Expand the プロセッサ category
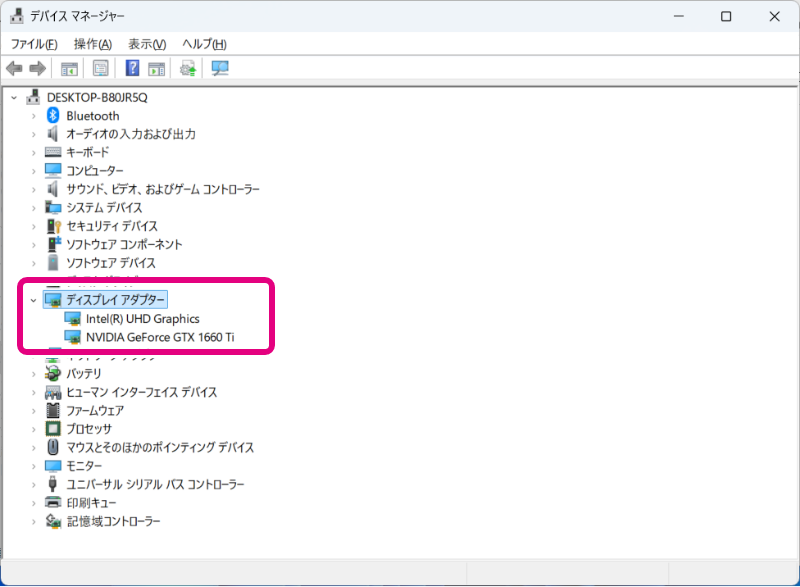 33,429
